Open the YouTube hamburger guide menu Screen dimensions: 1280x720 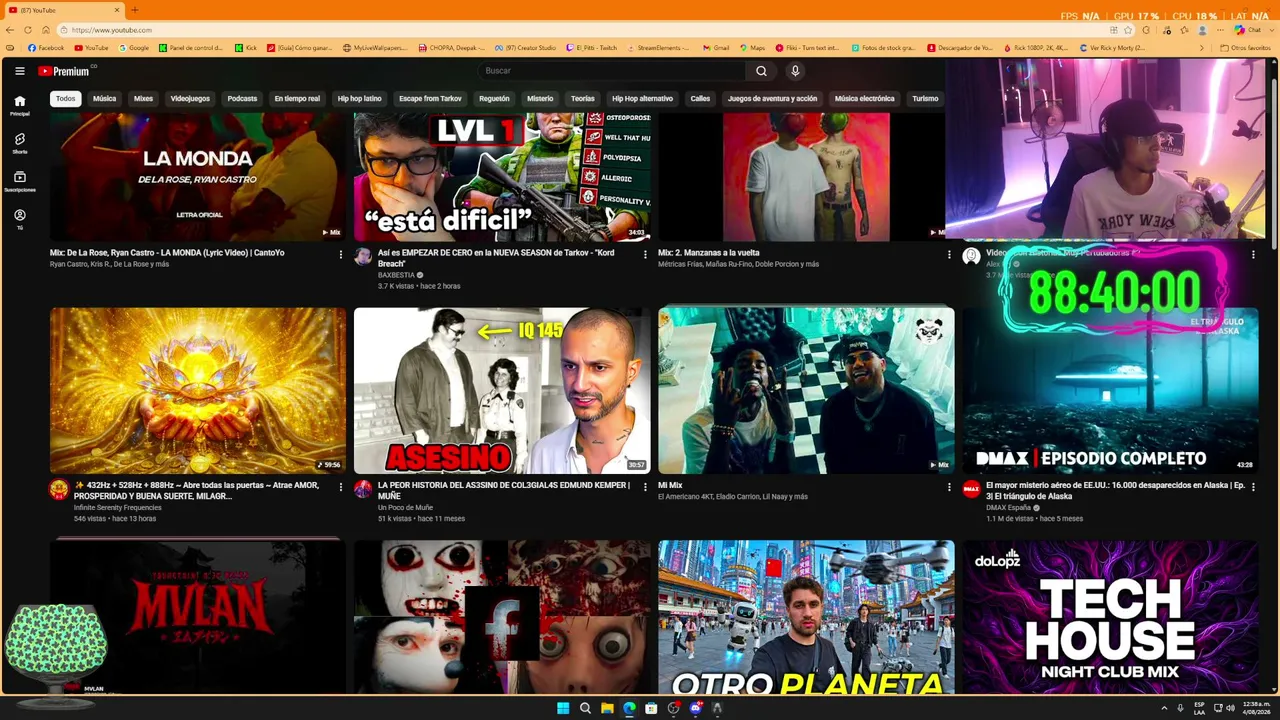click(x=20, y=71)
